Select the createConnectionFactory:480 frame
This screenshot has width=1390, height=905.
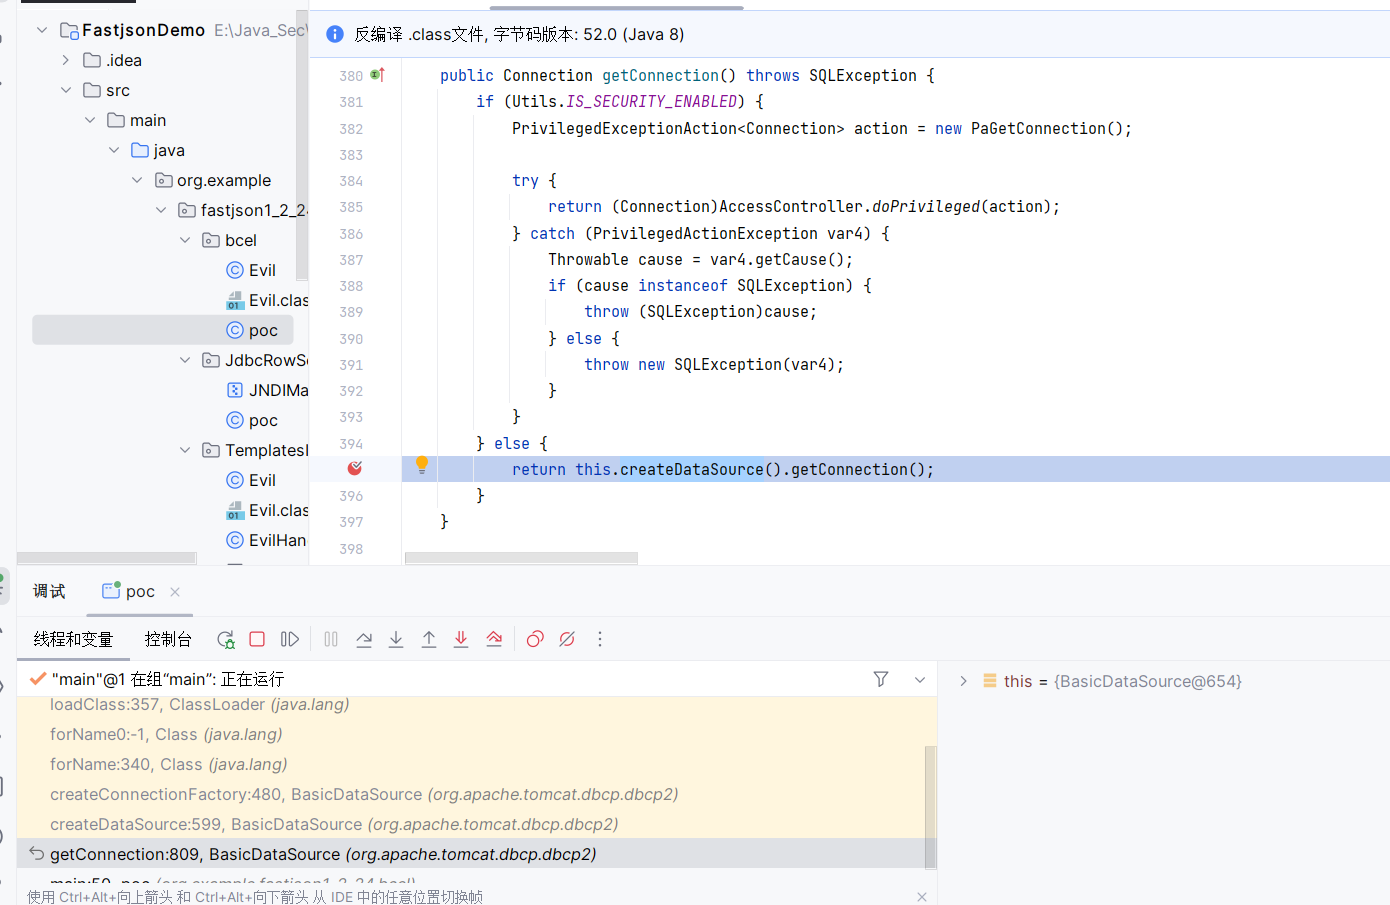470,794
